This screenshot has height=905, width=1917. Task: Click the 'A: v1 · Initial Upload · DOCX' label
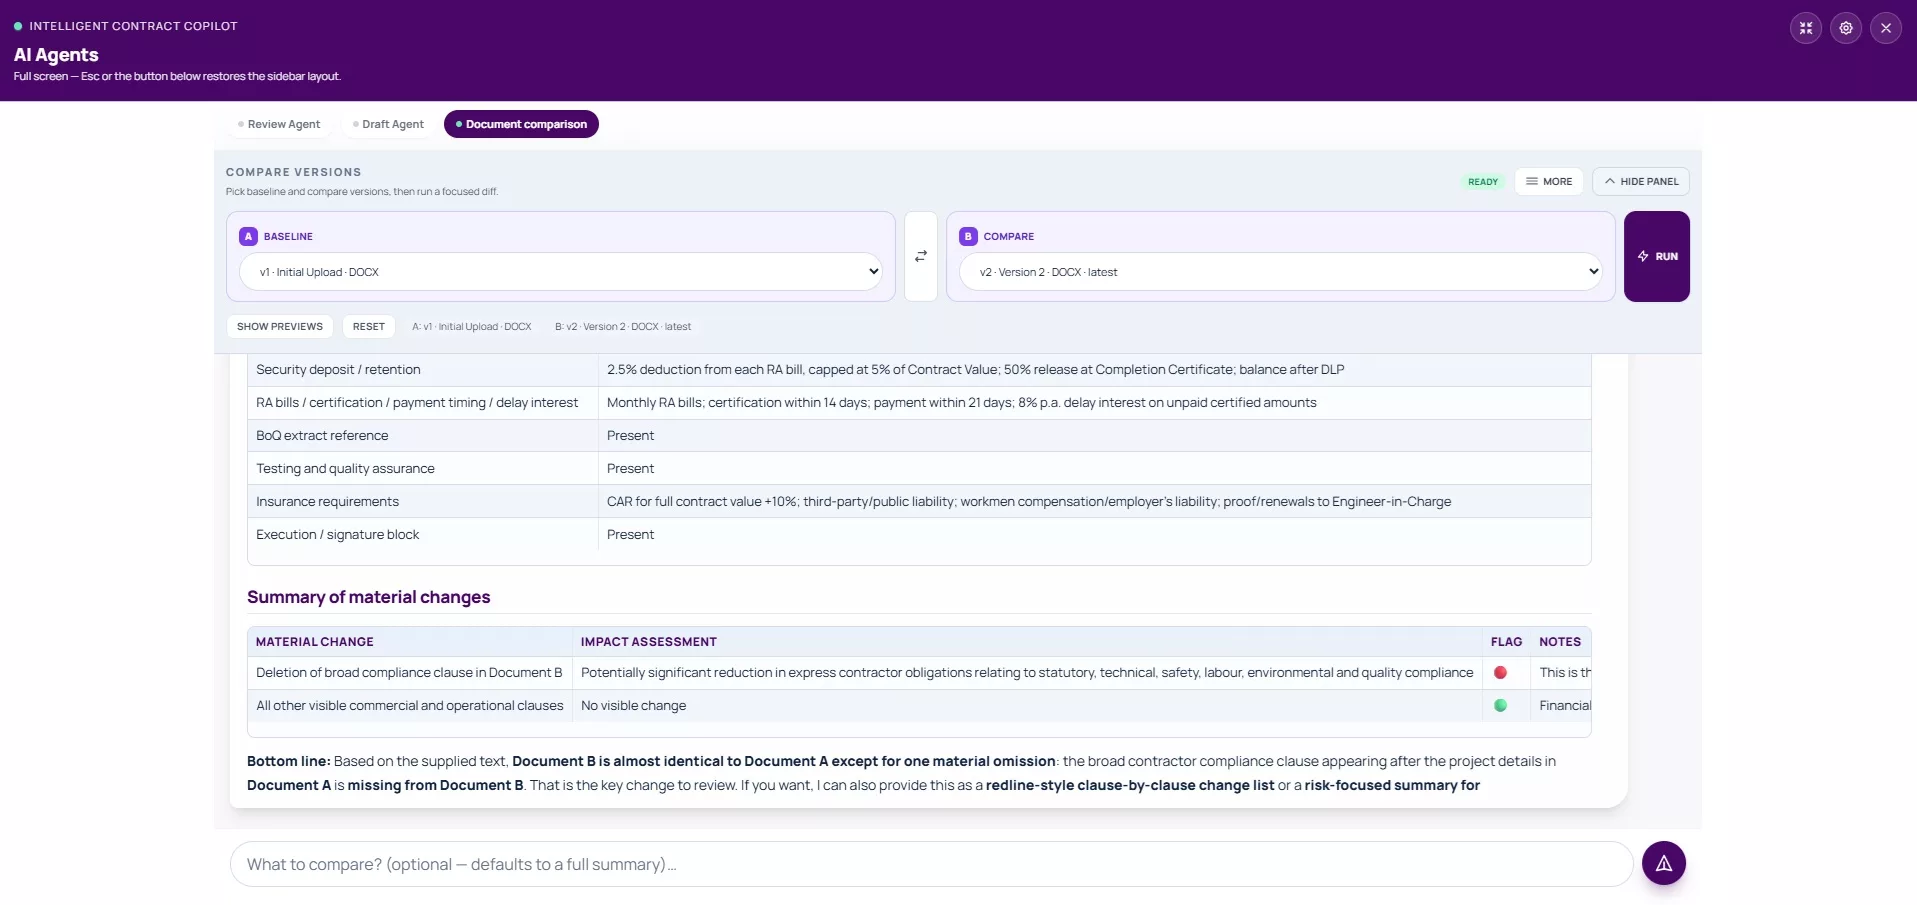472,327
